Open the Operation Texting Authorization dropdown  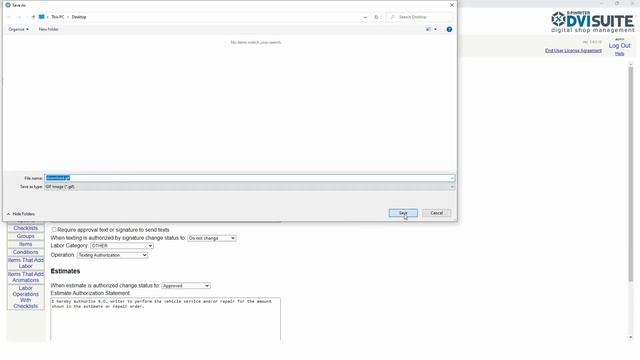click(x=112, y=255)
